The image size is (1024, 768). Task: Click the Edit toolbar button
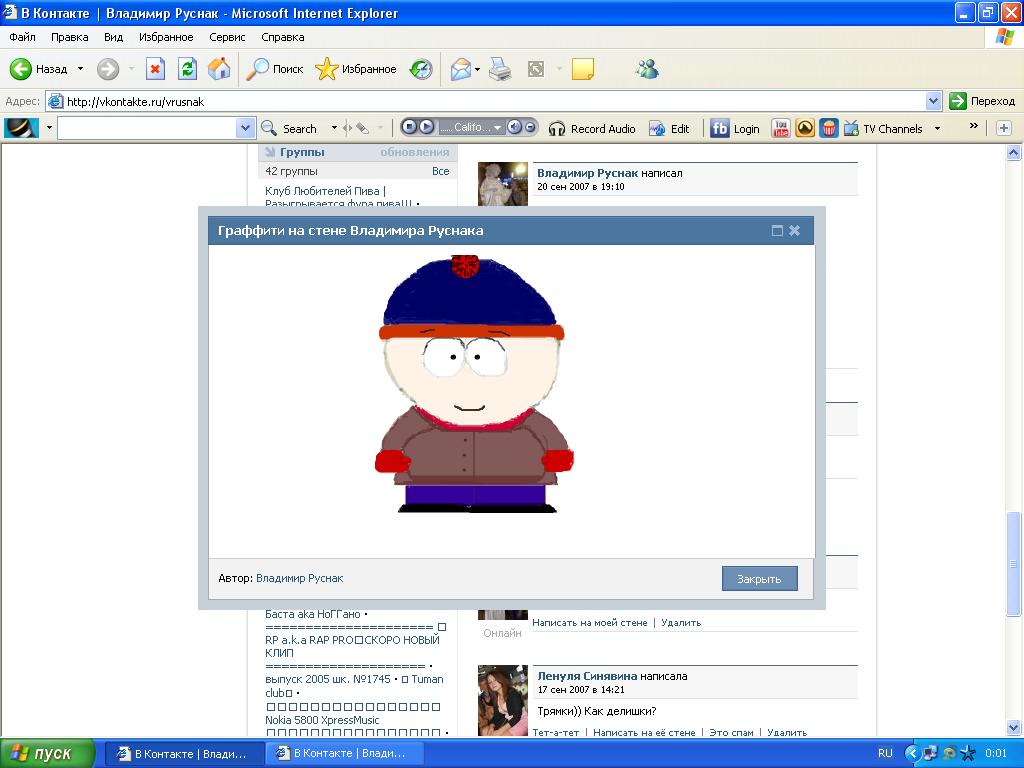tap(669, 129)
